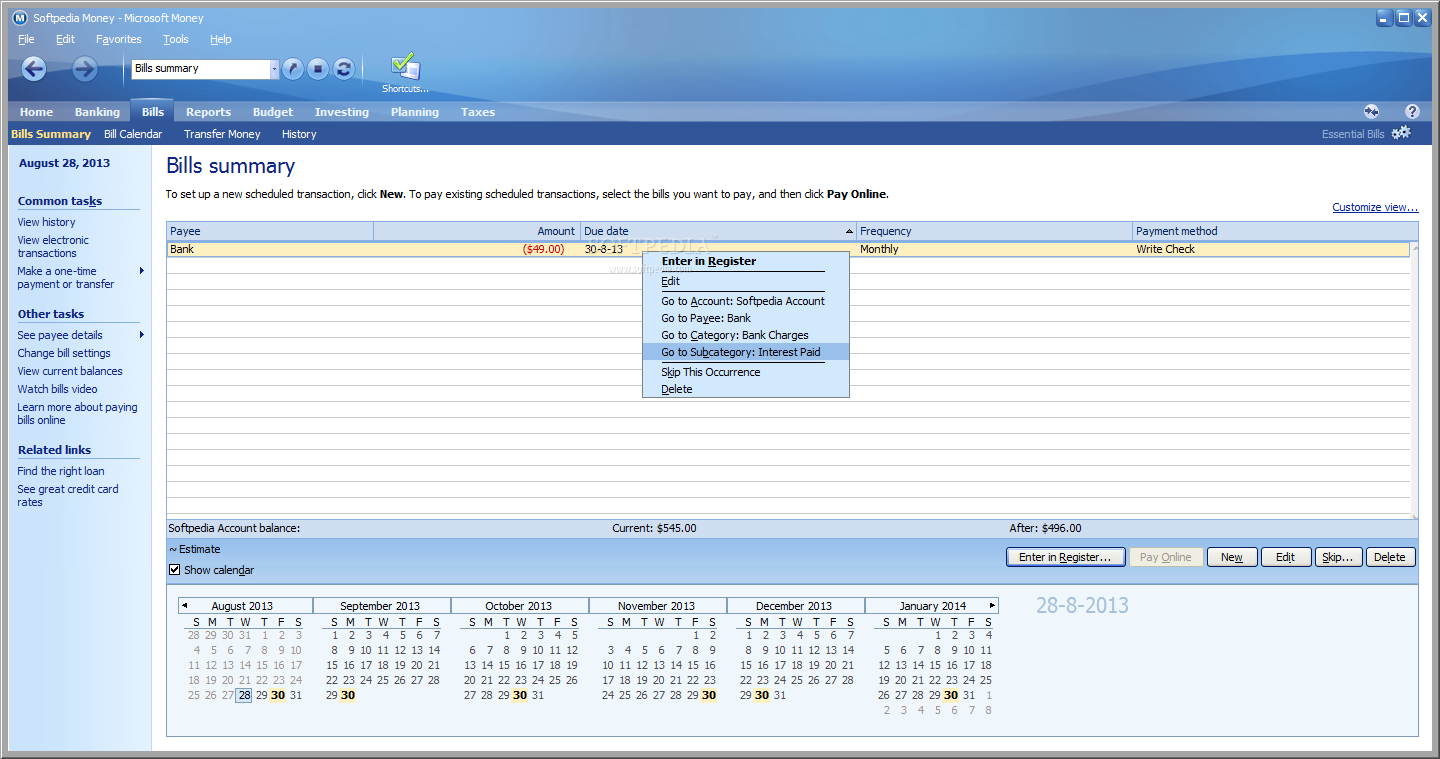Uncheck the Show calendar checkbox
The height and width of the screenshot is (759, 1440).
pos(174,569)
